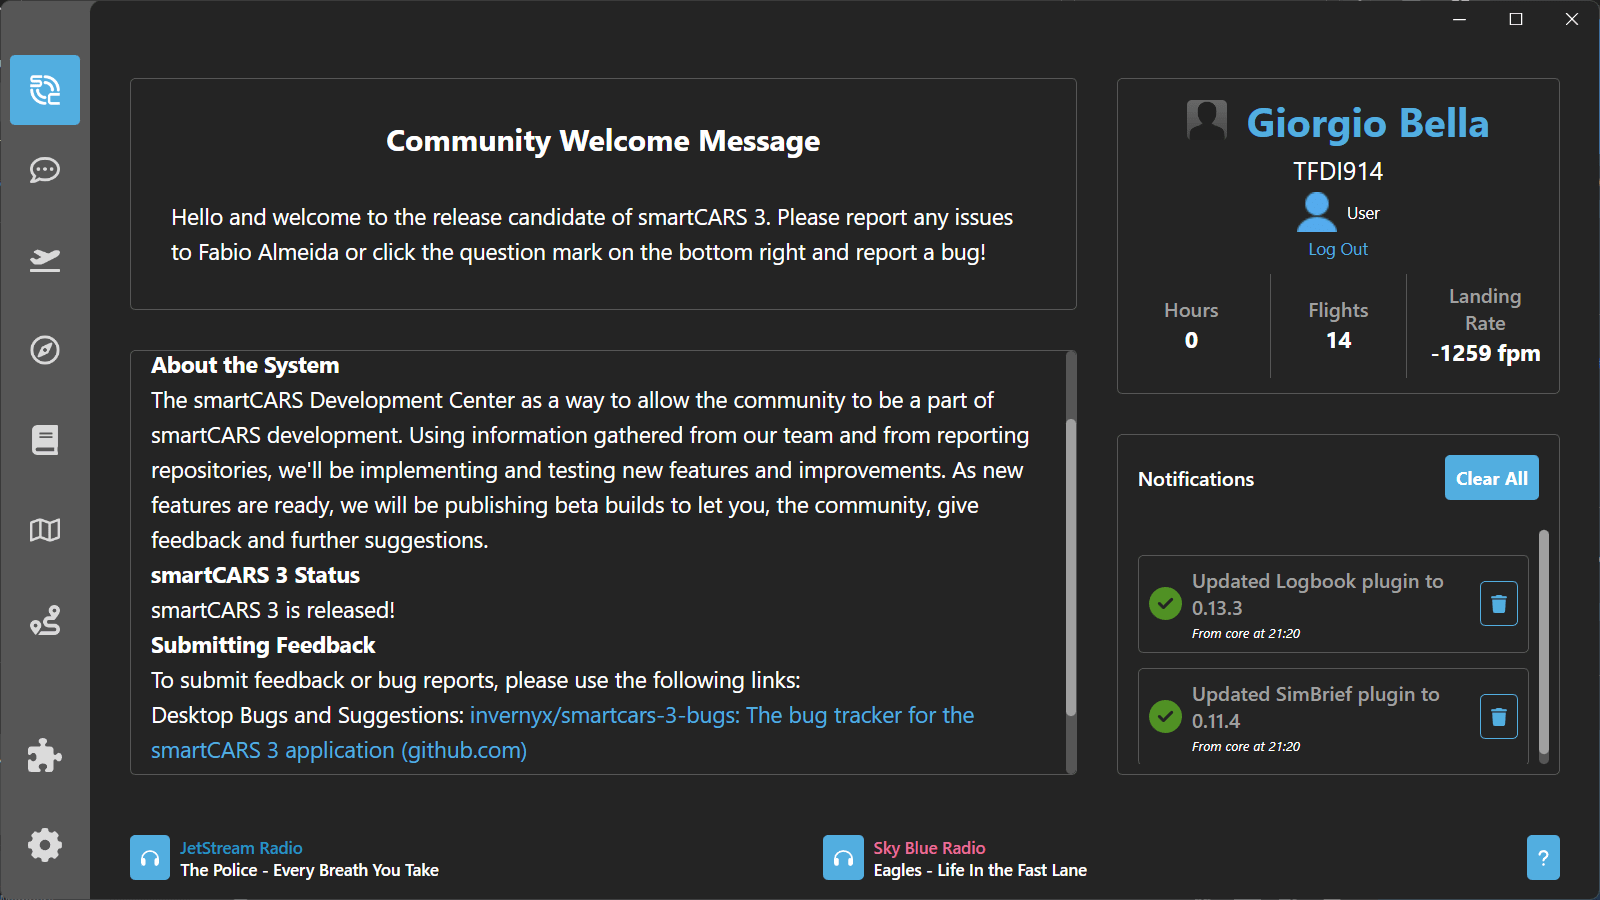Click the notifications list scrollbar
This screenshot has height=900, width=1600.
click(x=1544, y=640)
